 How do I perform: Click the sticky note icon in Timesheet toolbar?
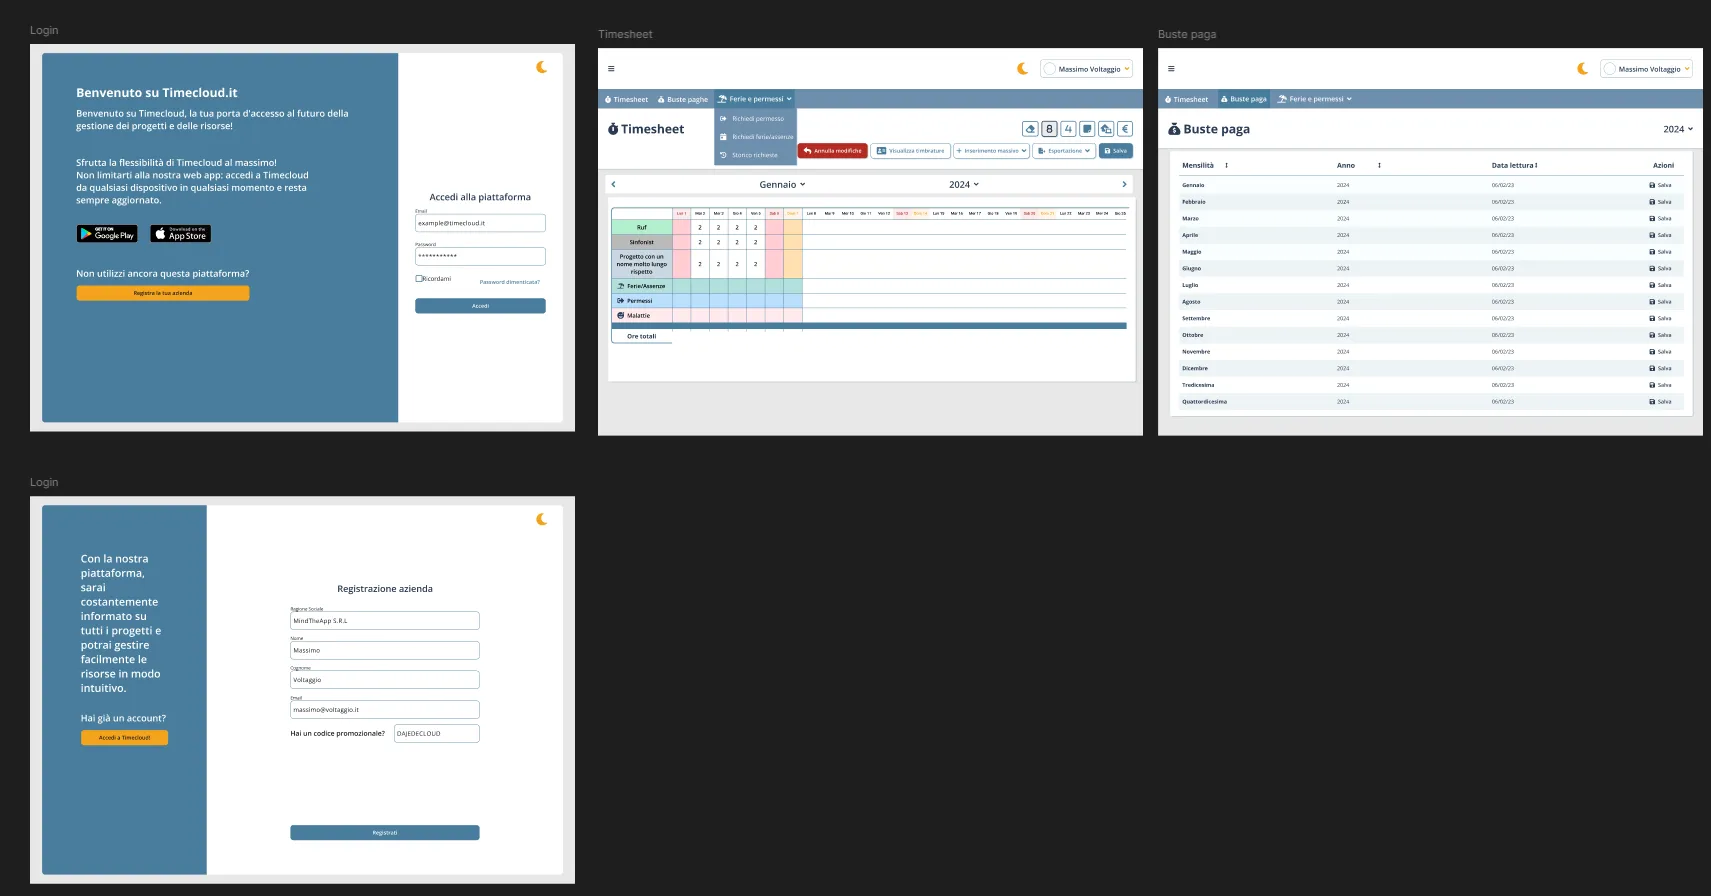tap(1087, 129)
